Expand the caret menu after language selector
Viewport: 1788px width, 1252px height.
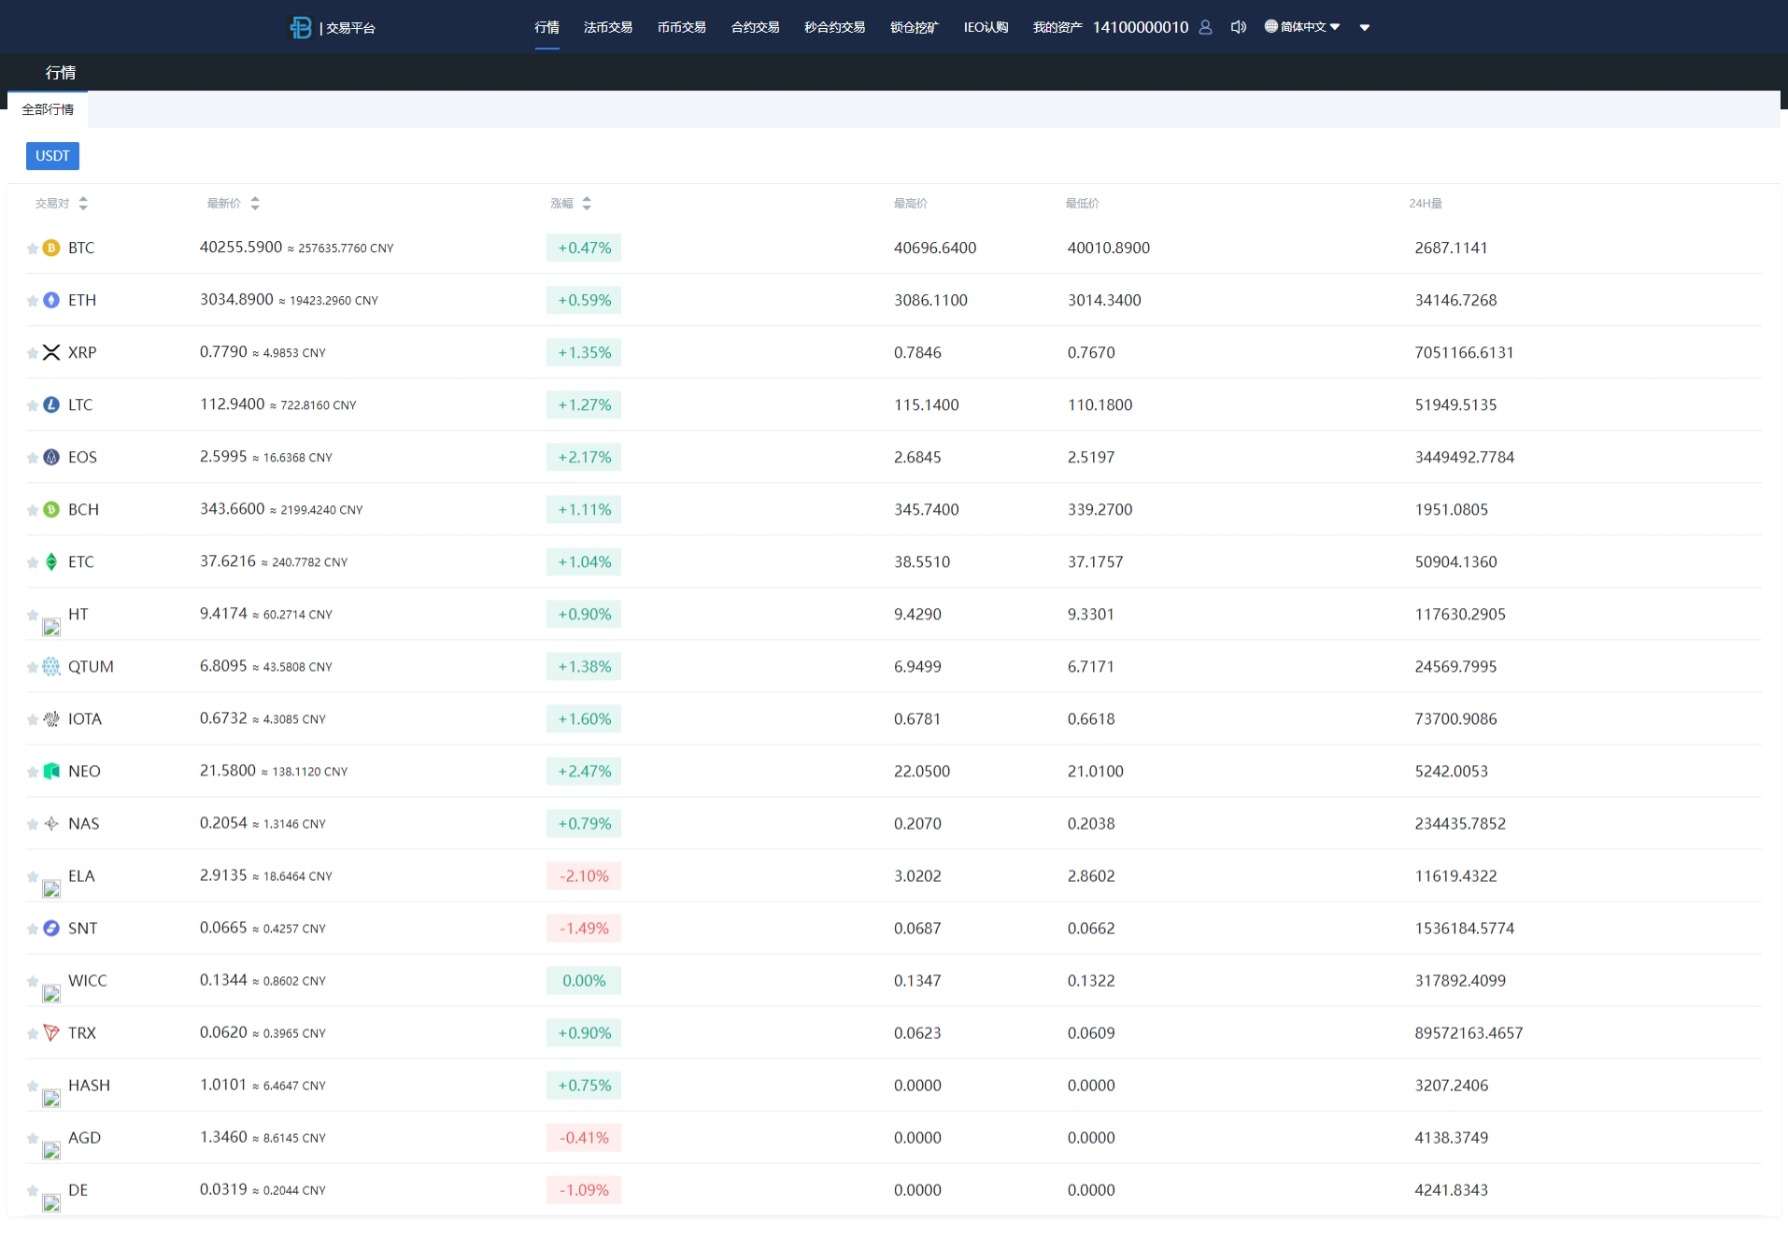(x=1364, y=28)
